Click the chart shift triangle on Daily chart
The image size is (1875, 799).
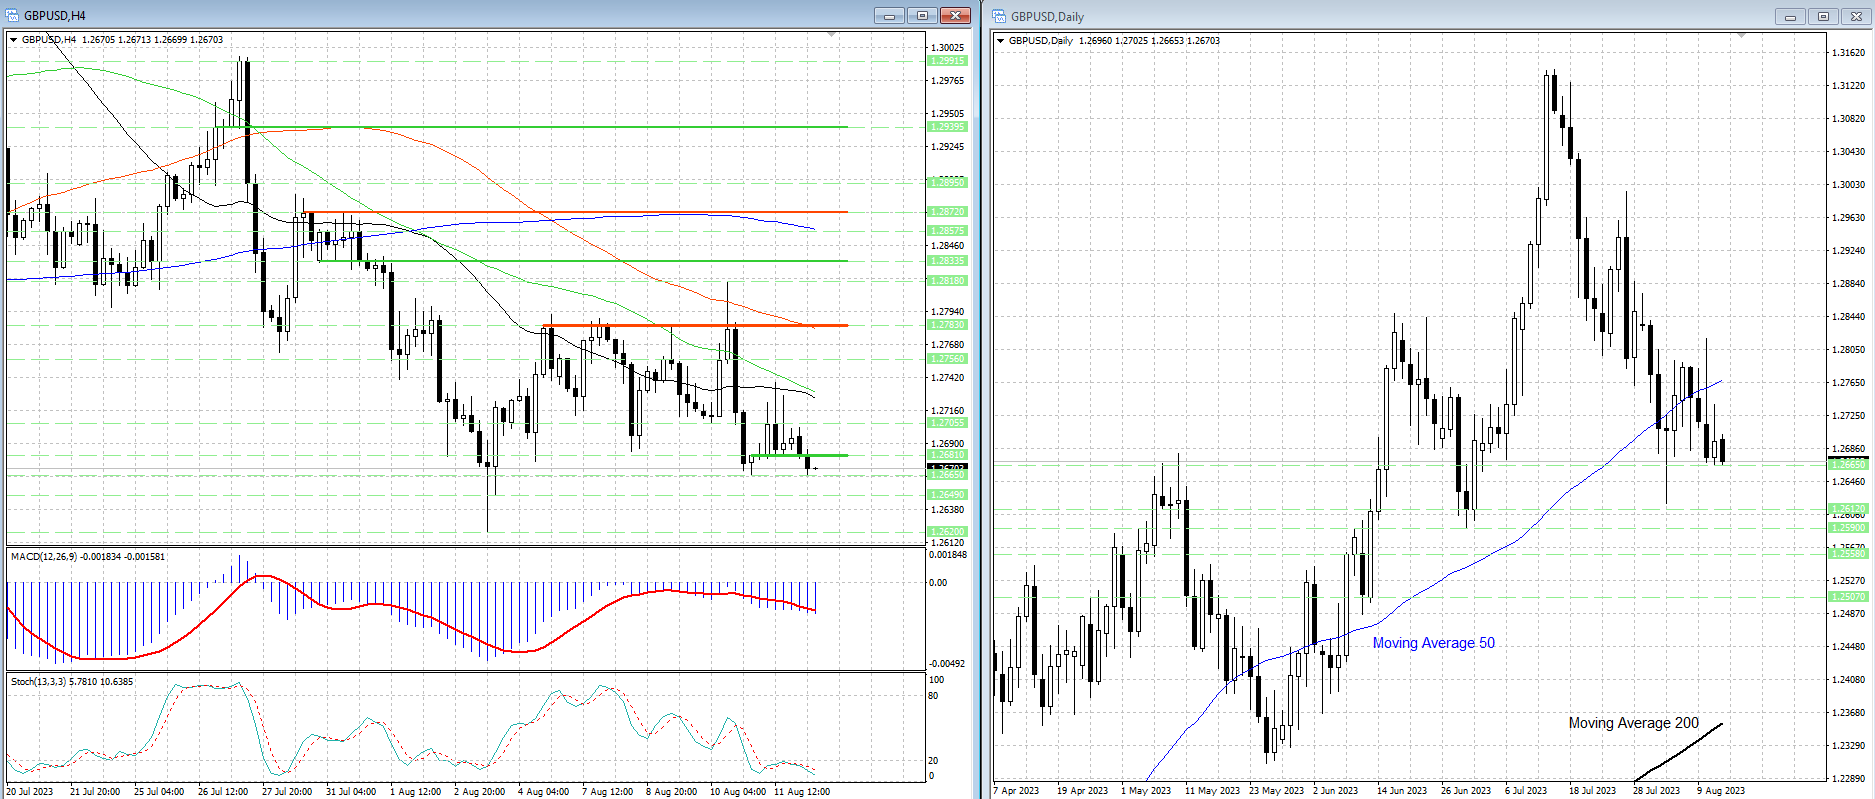pos(1741,36)
